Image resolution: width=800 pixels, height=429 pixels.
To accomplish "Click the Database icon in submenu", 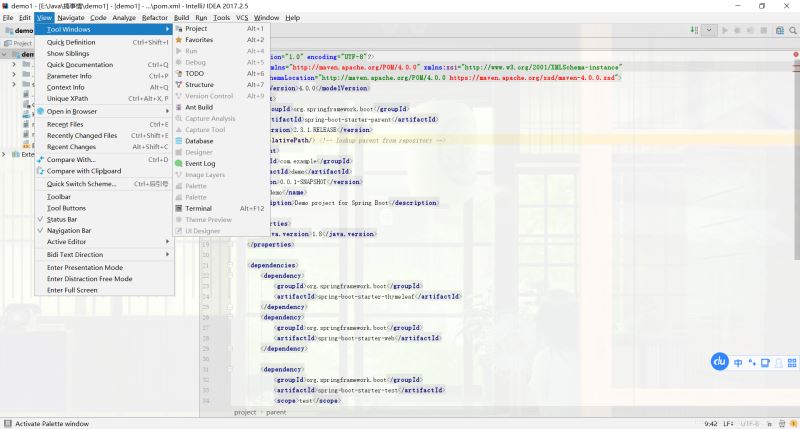I will 179,141.
